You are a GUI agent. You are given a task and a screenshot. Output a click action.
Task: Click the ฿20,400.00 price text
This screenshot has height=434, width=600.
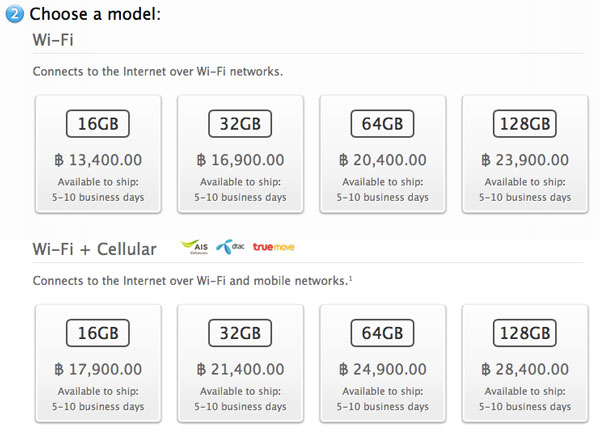(x=383, y=160)
